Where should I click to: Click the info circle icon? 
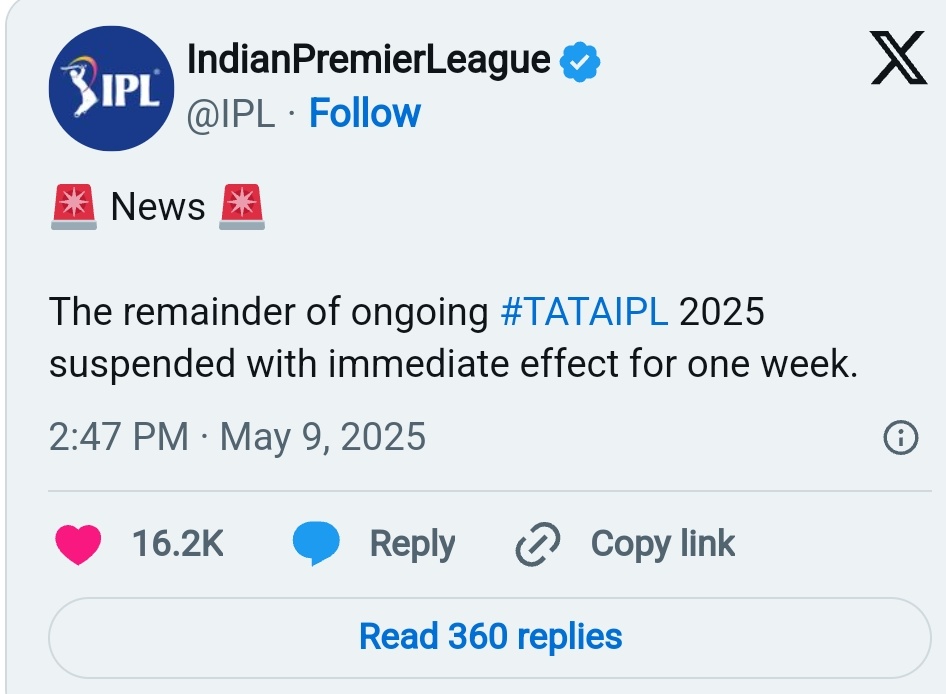pos(901,437)
